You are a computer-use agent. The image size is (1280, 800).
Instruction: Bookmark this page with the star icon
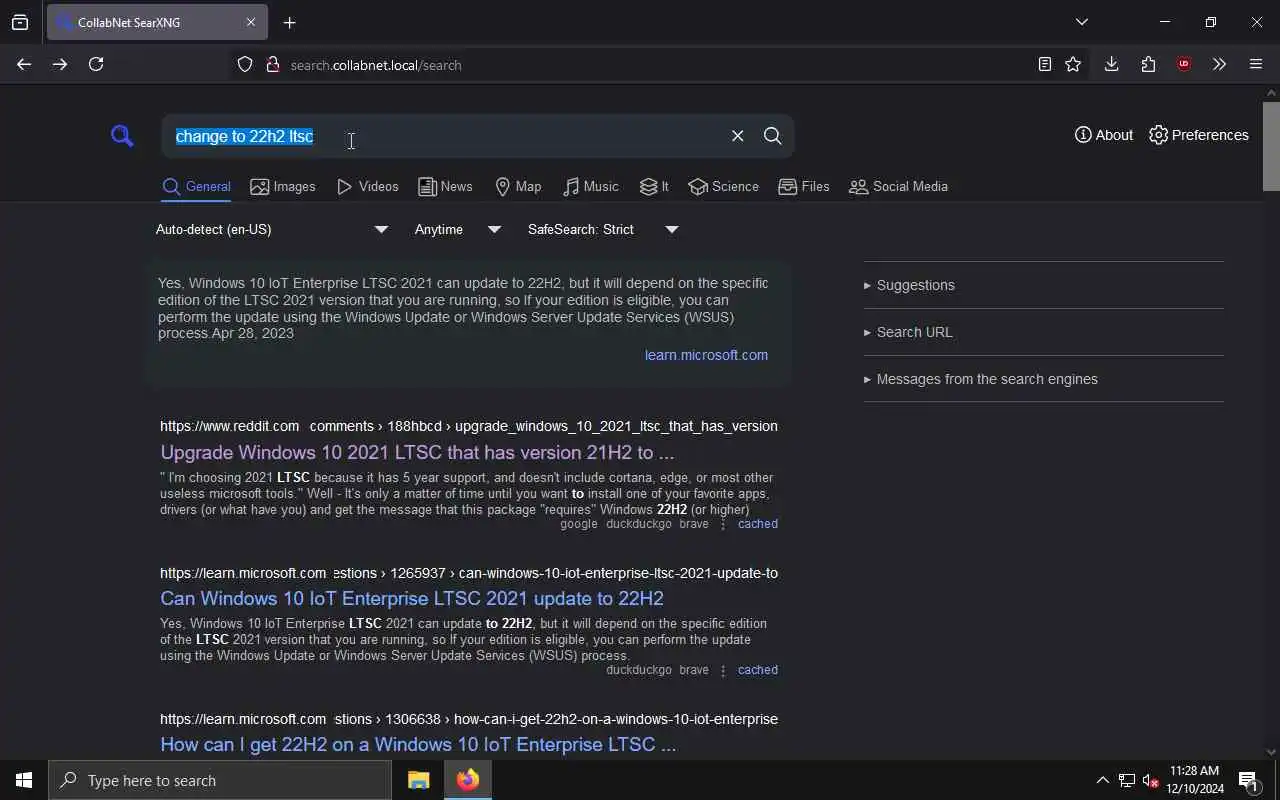(1073, 64)
